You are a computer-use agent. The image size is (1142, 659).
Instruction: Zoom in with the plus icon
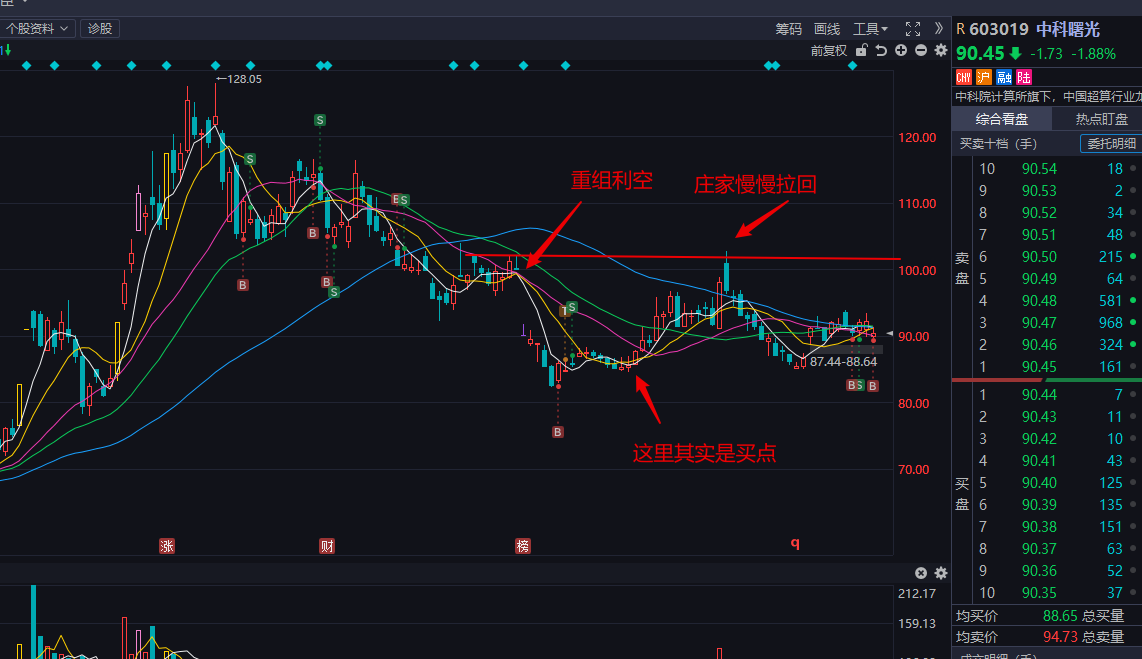[901, 50]
